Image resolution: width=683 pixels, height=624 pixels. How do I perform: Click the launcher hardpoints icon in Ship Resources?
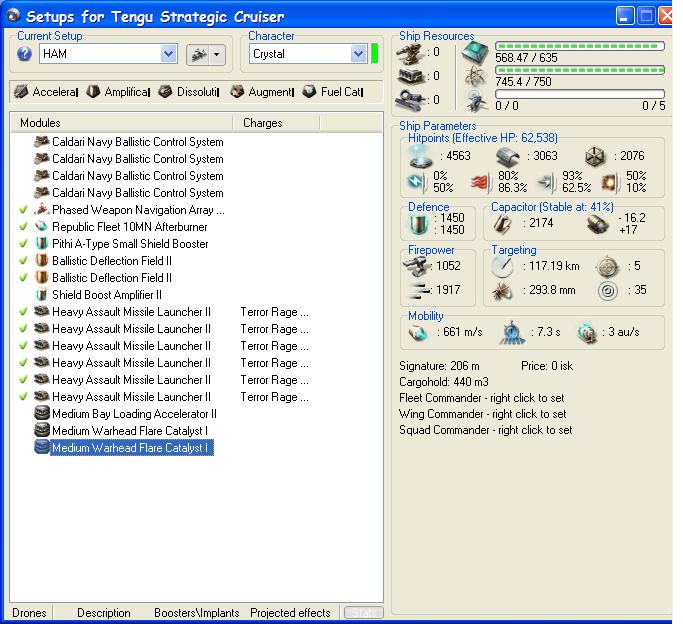[409, 77]
